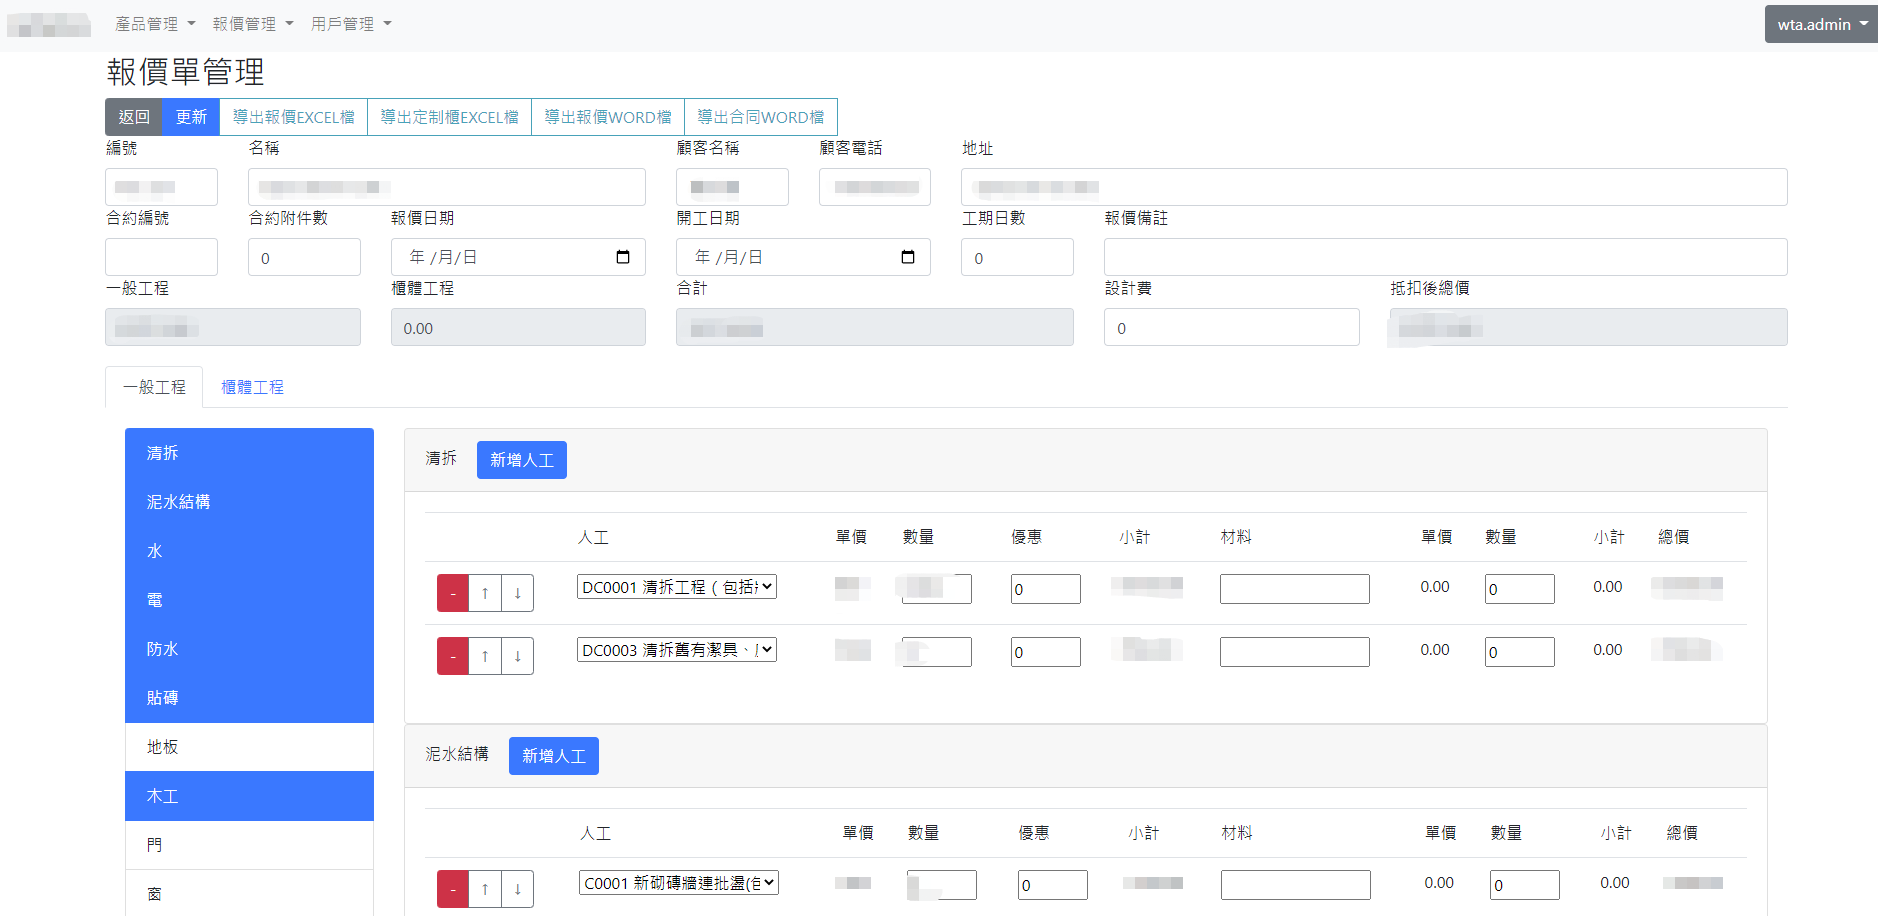Image resolution: width=1878 pixels, height=916 pixels.
Task: Move the DC0003 row up
Action: pos(485,656)
